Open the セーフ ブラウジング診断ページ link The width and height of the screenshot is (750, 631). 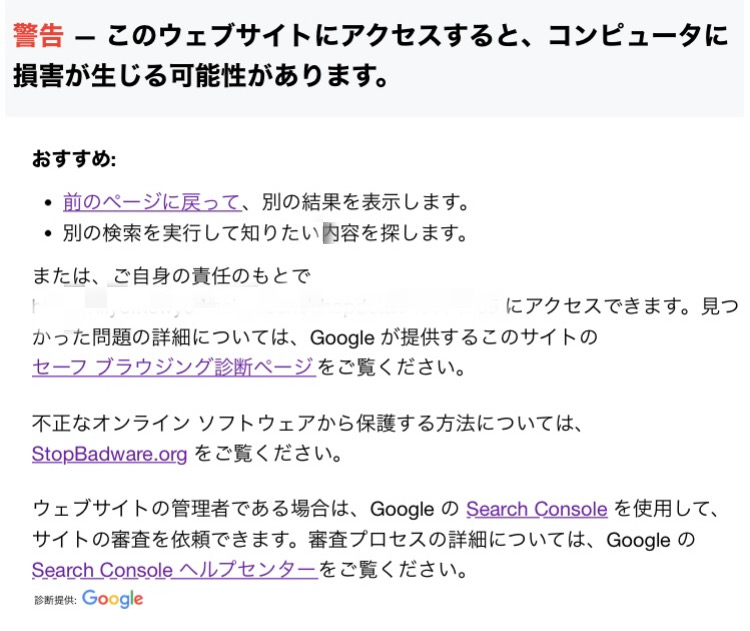click(174, 367)
